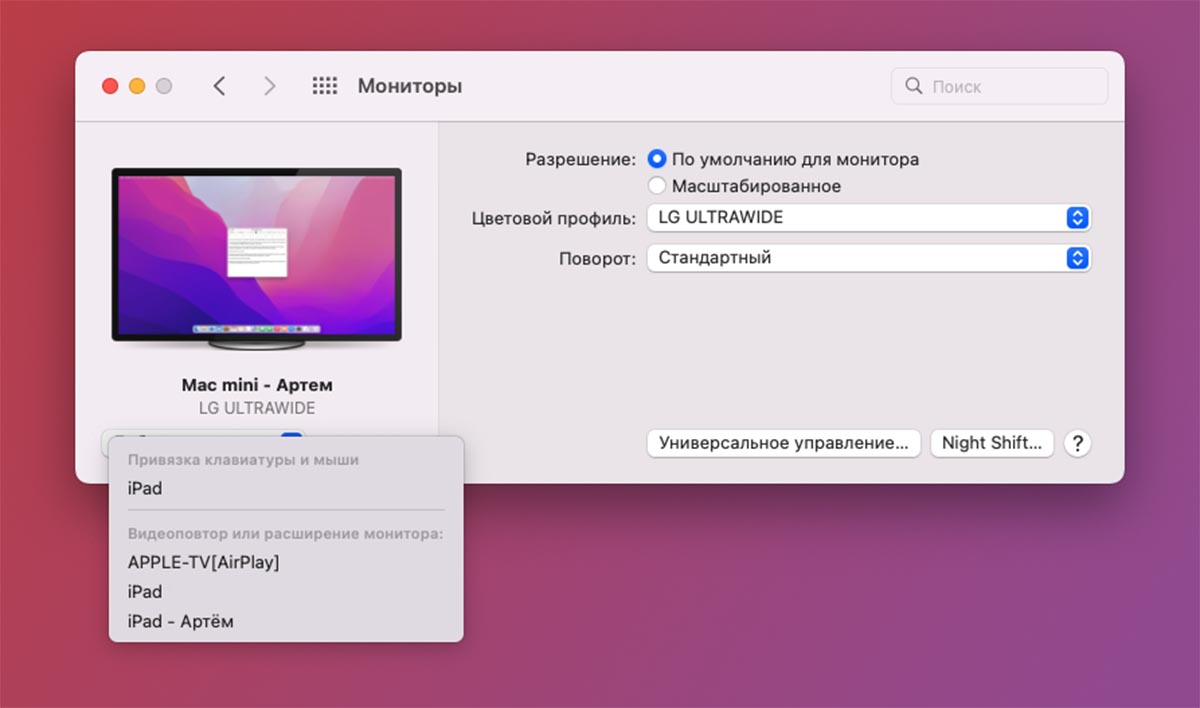Open the 'Поворот' Стандартный dropdown
Screen dimensions: 1200x708
[868, 258]
